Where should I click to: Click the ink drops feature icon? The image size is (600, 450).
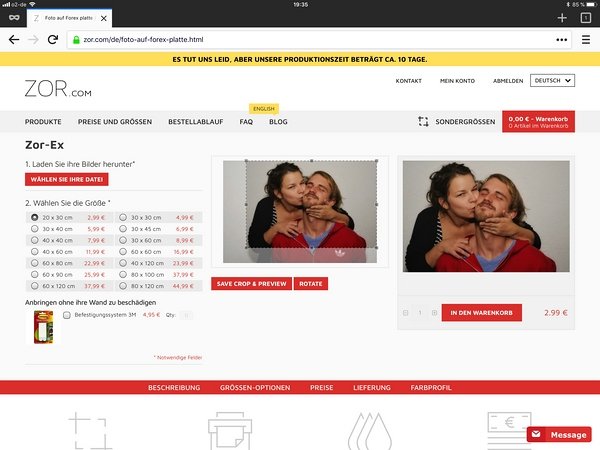[370, 431]
